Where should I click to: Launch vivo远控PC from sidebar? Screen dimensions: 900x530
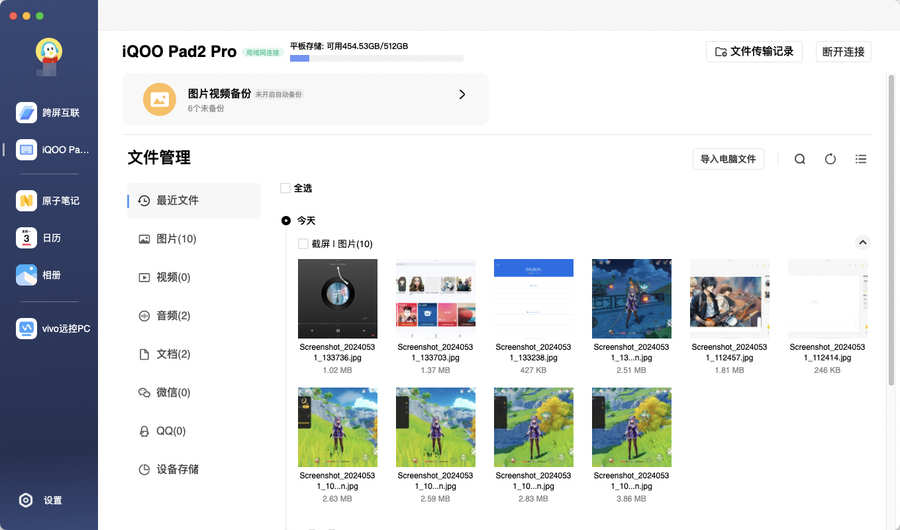[x=27, y=328]
